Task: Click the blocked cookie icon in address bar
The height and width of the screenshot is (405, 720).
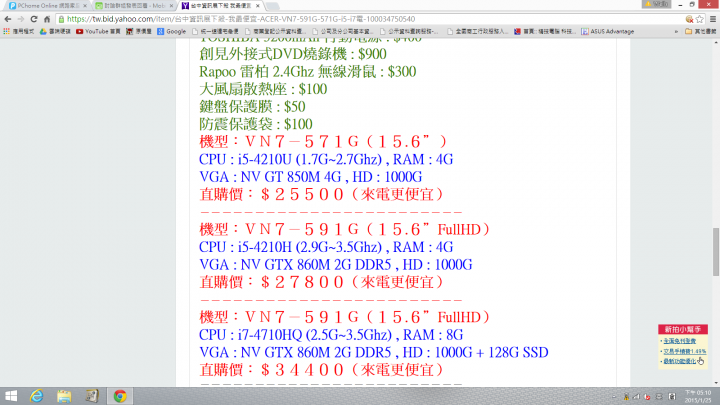Action: click(689, 19)
